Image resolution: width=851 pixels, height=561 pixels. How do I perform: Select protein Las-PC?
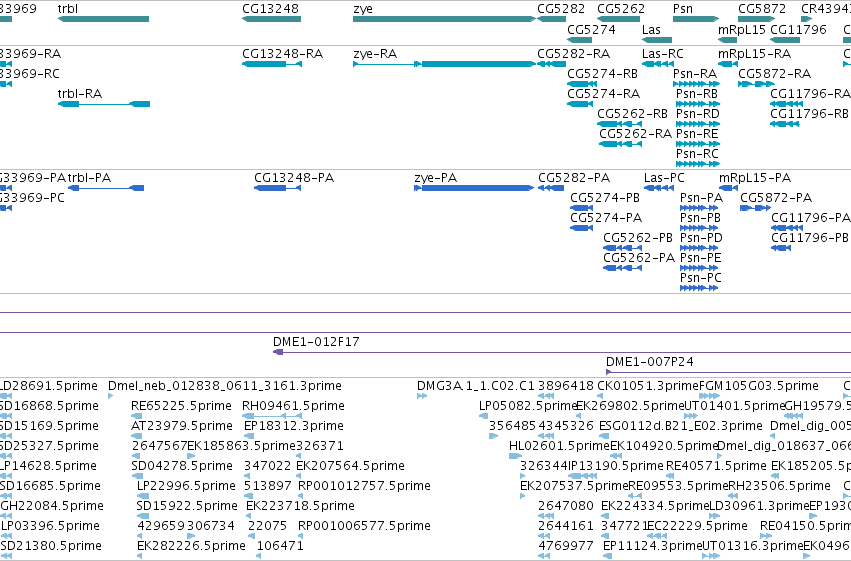coord(659,188)
